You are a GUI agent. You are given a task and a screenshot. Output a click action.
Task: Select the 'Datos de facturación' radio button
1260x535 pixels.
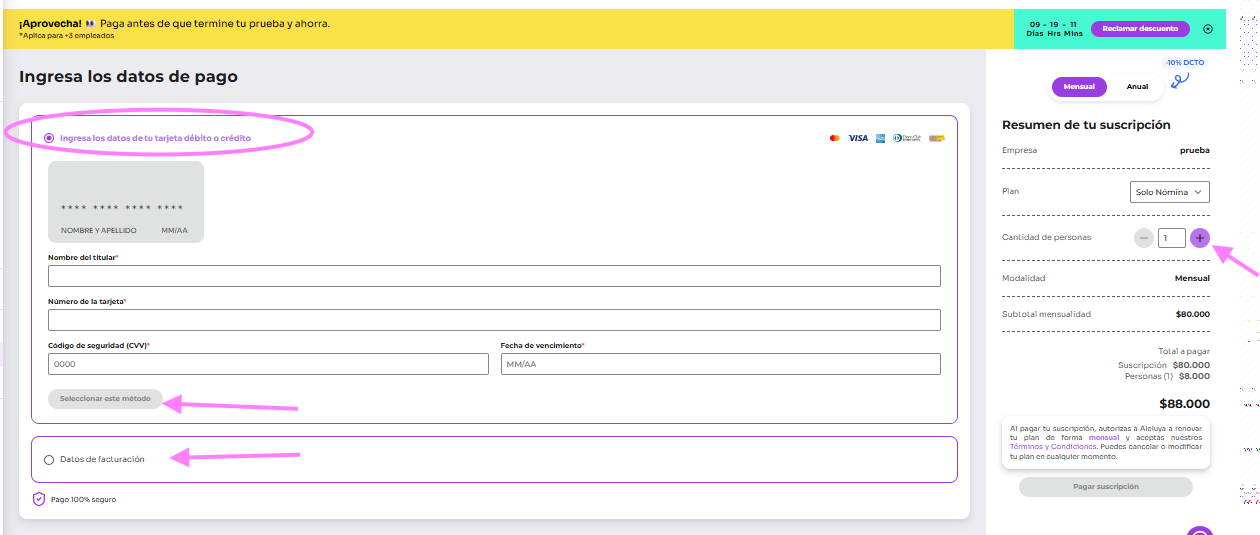pos(49,460)
